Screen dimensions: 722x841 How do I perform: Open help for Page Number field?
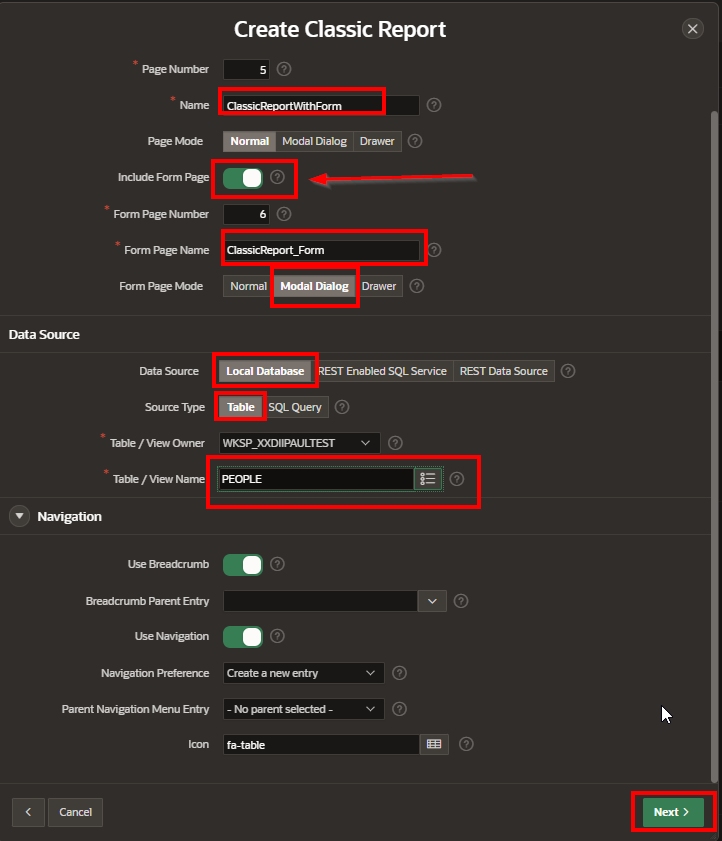coord(284,69)
